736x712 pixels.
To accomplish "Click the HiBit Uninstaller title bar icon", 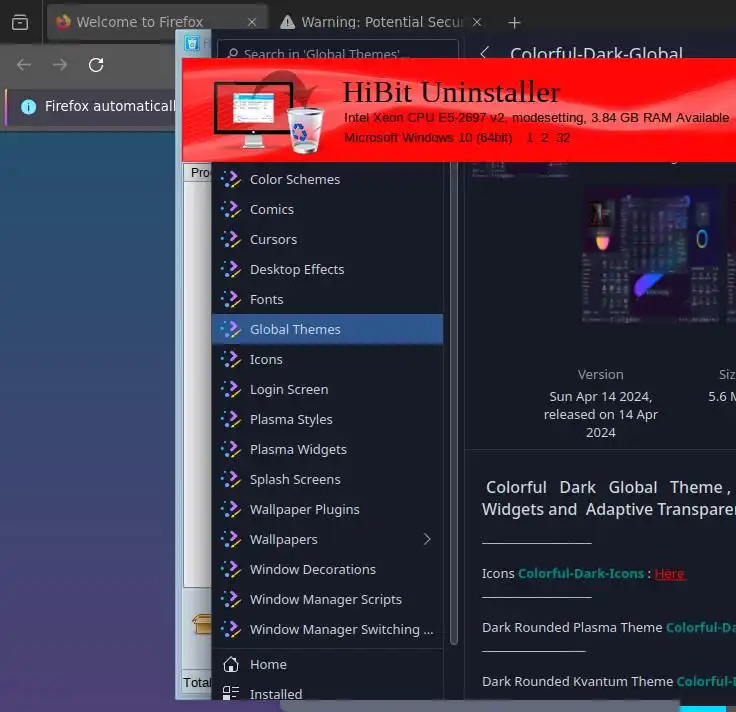I will [192, 43].
